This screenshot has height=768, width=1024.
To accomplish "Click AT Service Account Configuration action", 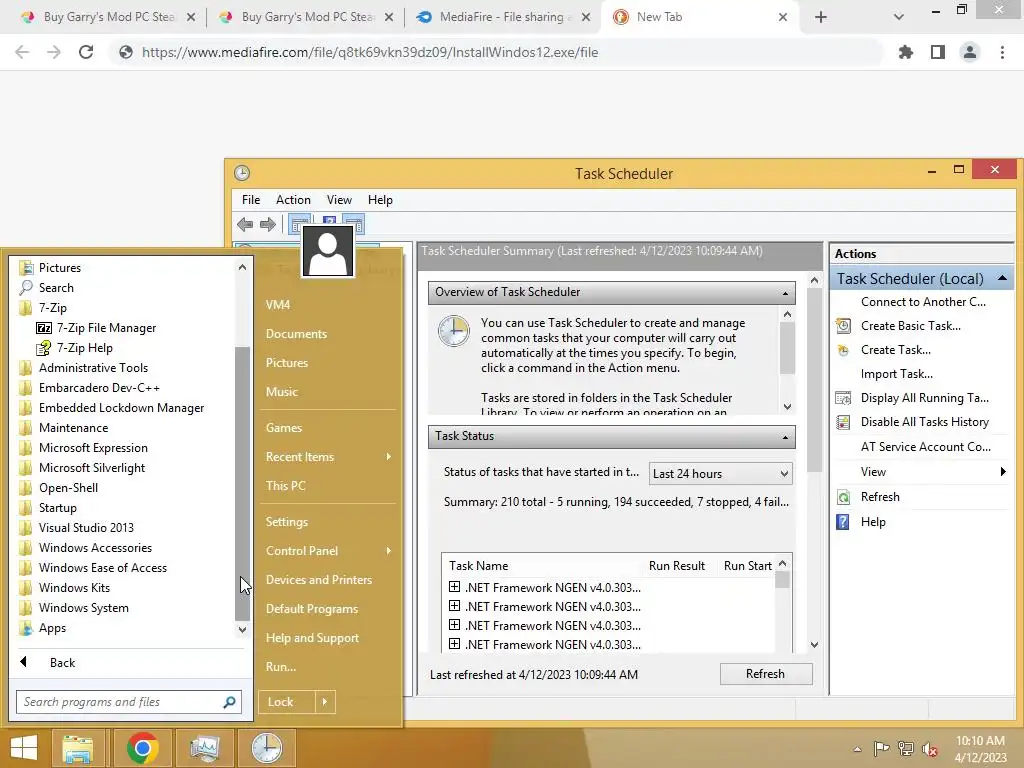I will pyautogui.click(x=925, y=447).
